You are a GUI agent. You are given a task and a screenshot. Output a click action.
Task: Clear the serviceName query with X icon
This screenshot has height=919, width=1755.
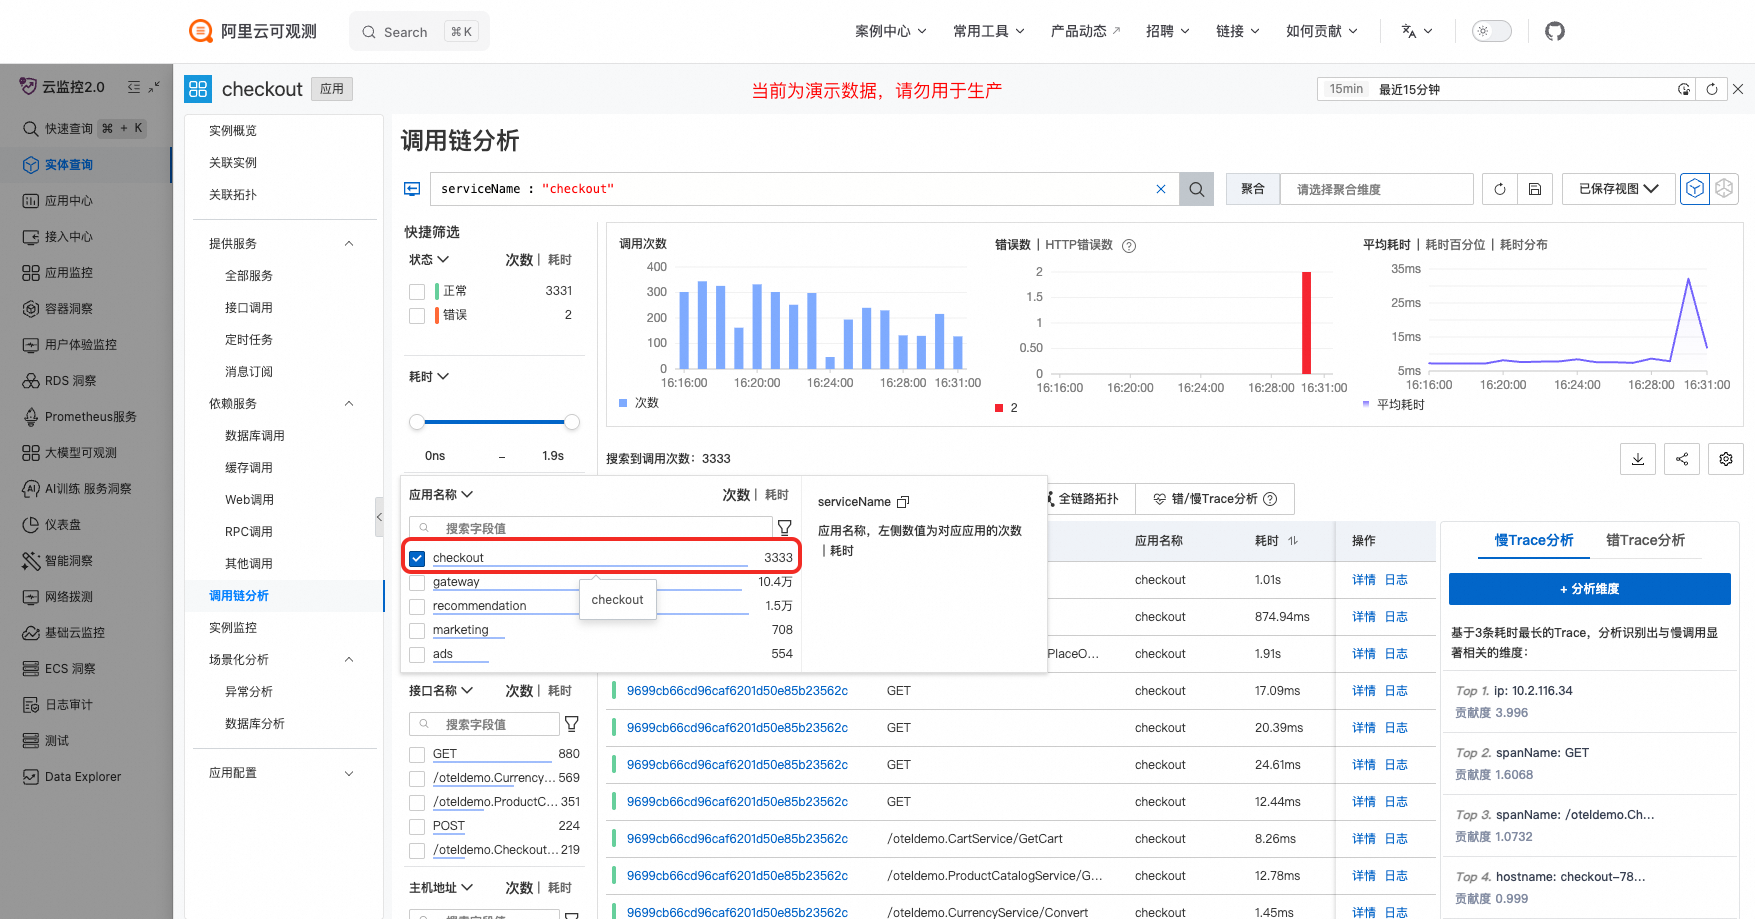click(1161, 189)
